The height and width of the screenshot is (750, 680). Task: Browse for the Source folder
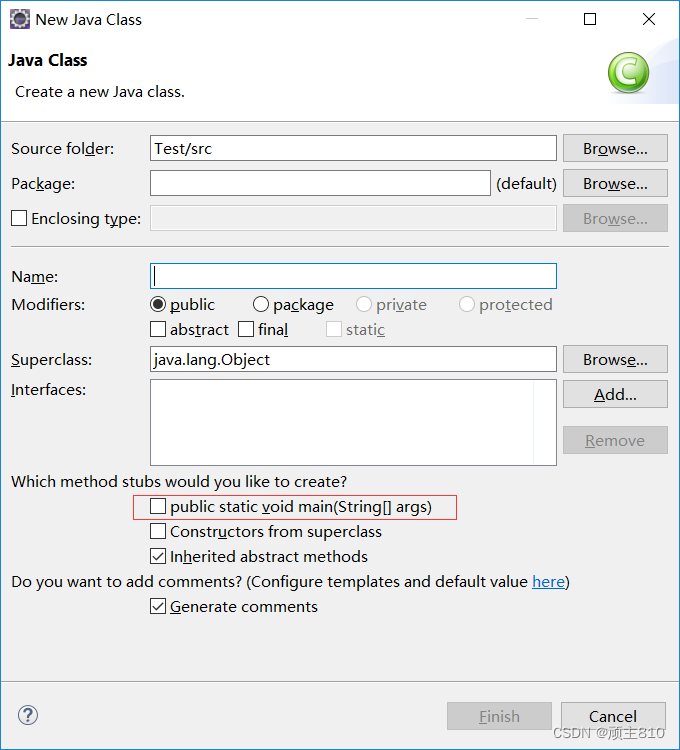[615, 148]
